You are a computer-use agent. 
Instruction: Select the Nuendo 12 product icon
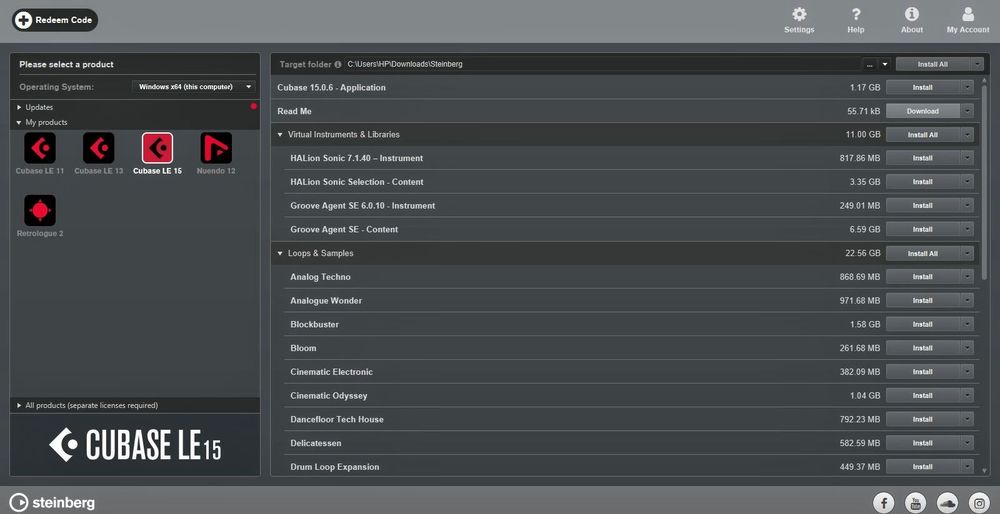(x=216, y=148)
